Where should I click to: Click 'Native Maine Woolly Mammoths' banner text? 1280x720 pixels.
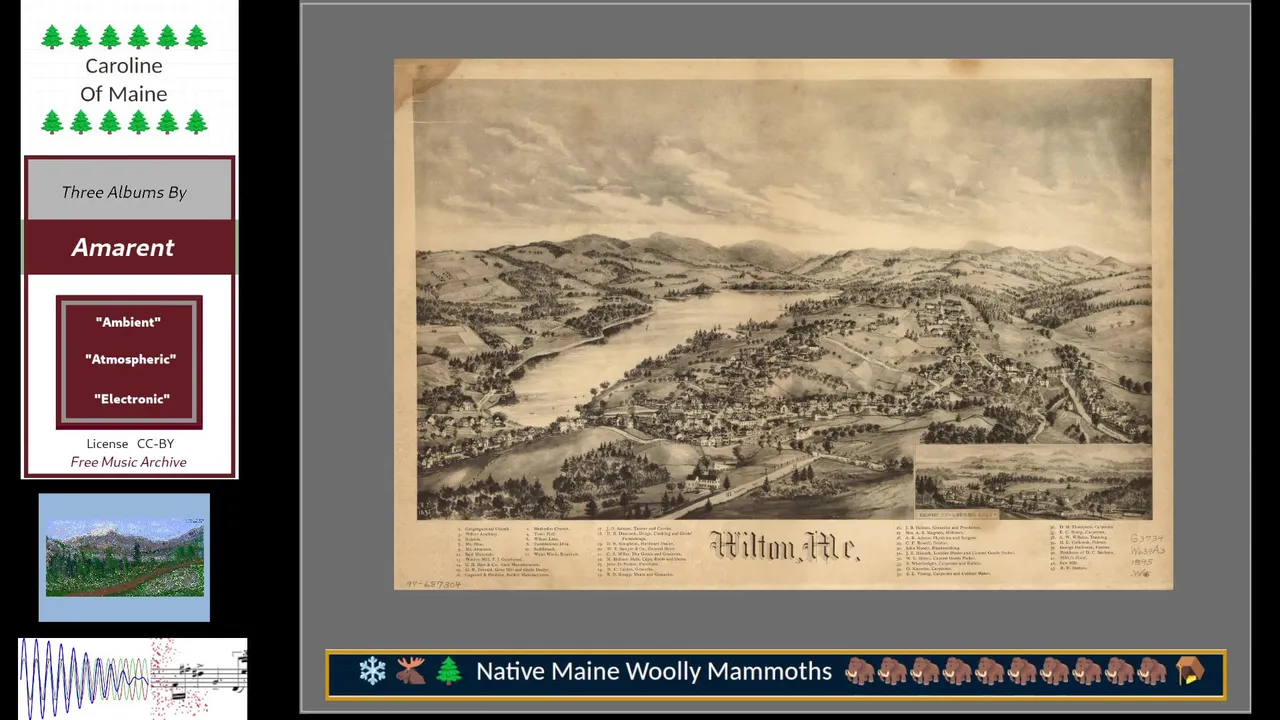click(654, 671)
